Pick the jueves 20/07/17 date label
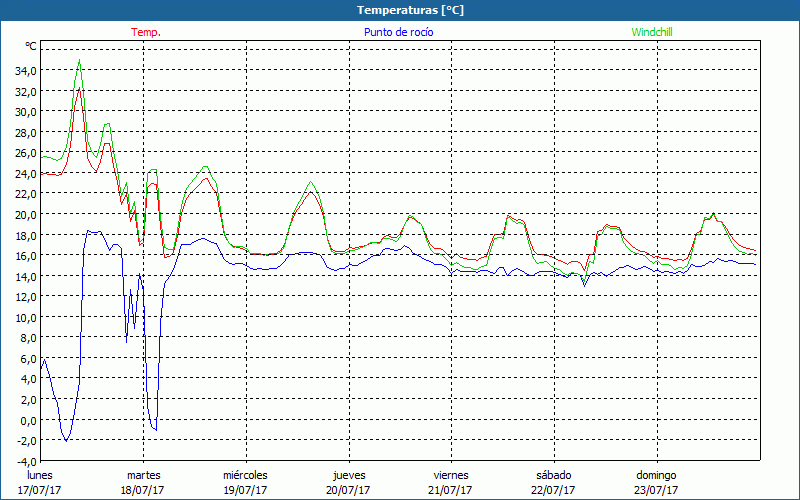This screenshot has width=800, height=500. [348, 482]
